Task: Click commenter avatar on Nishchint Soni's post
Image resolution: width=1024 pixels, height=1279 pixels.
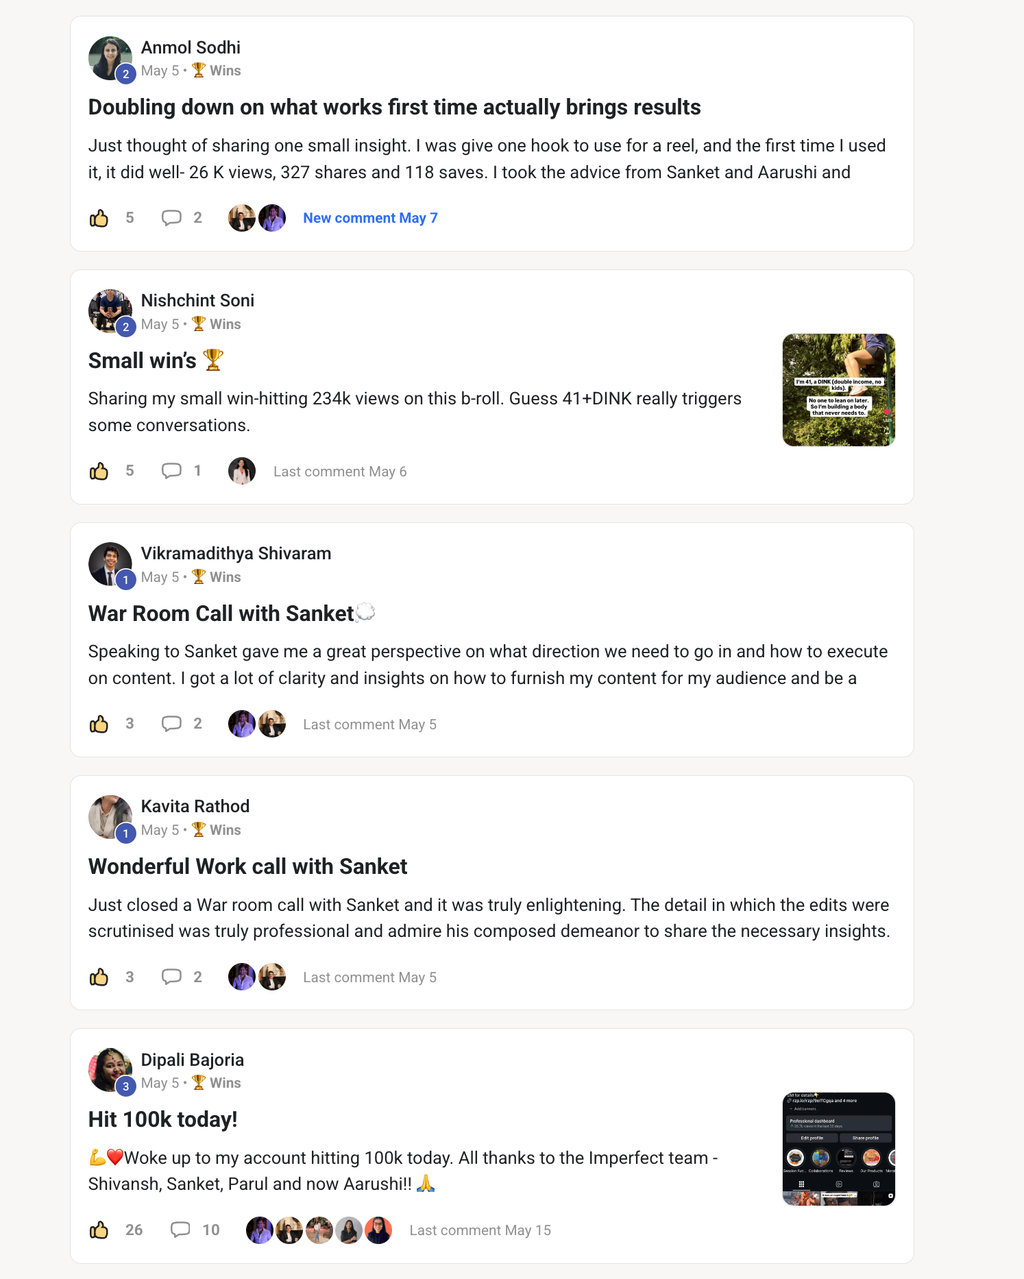Action: click(242, 471)
